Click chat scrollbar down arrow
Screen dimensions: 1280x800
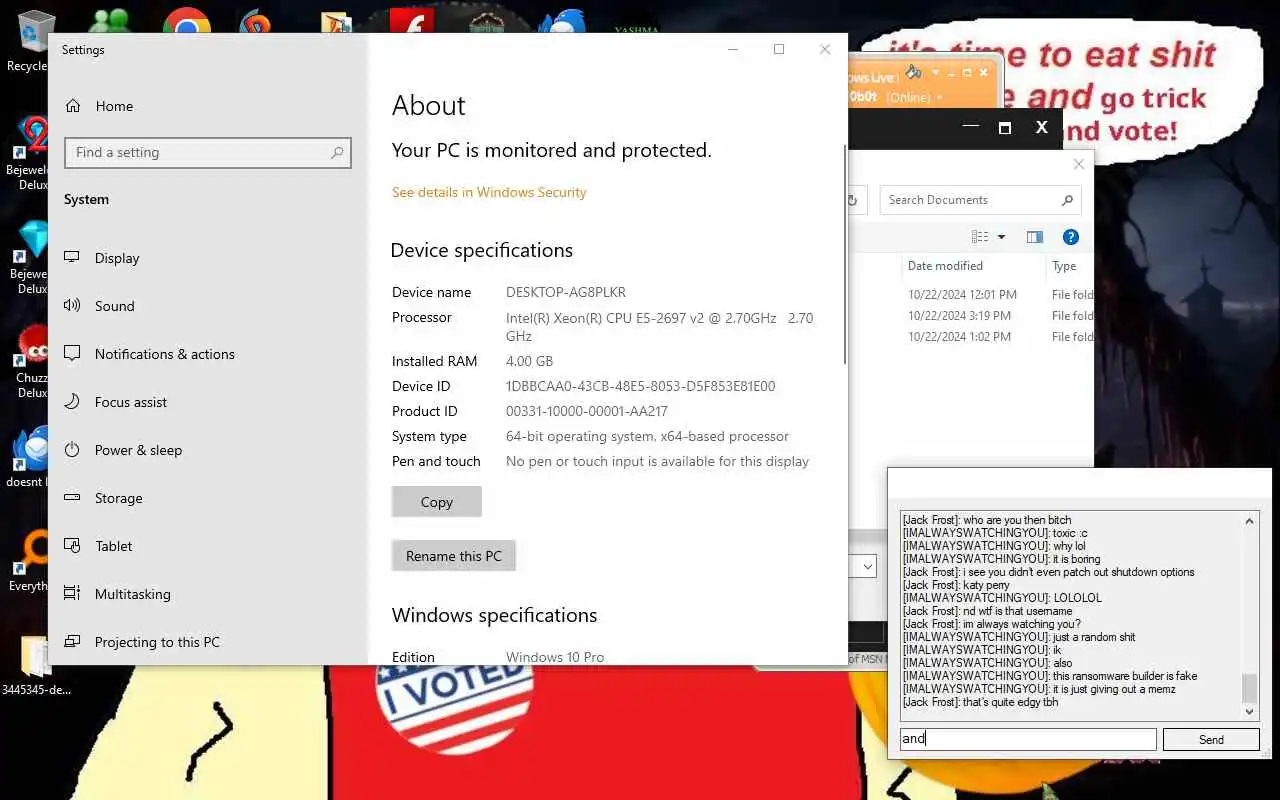[1249, 711]
